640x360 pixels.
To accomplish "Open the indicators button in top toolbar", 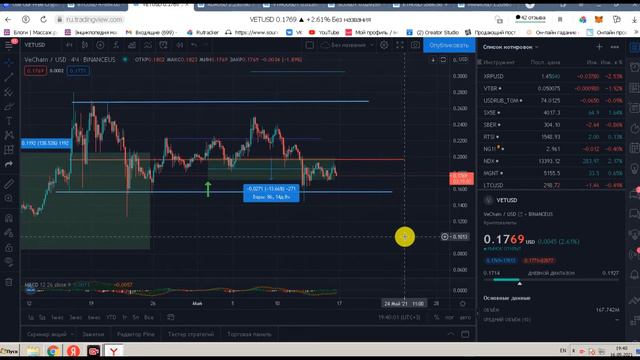I will (x=116, y=45).
